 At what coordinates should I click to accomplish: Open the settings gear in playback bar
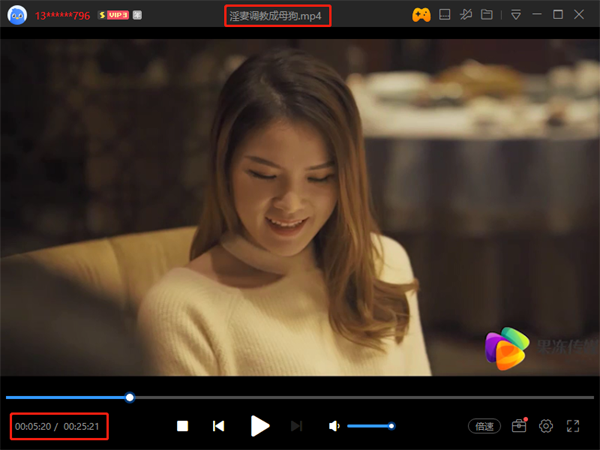tap(546, 426)
